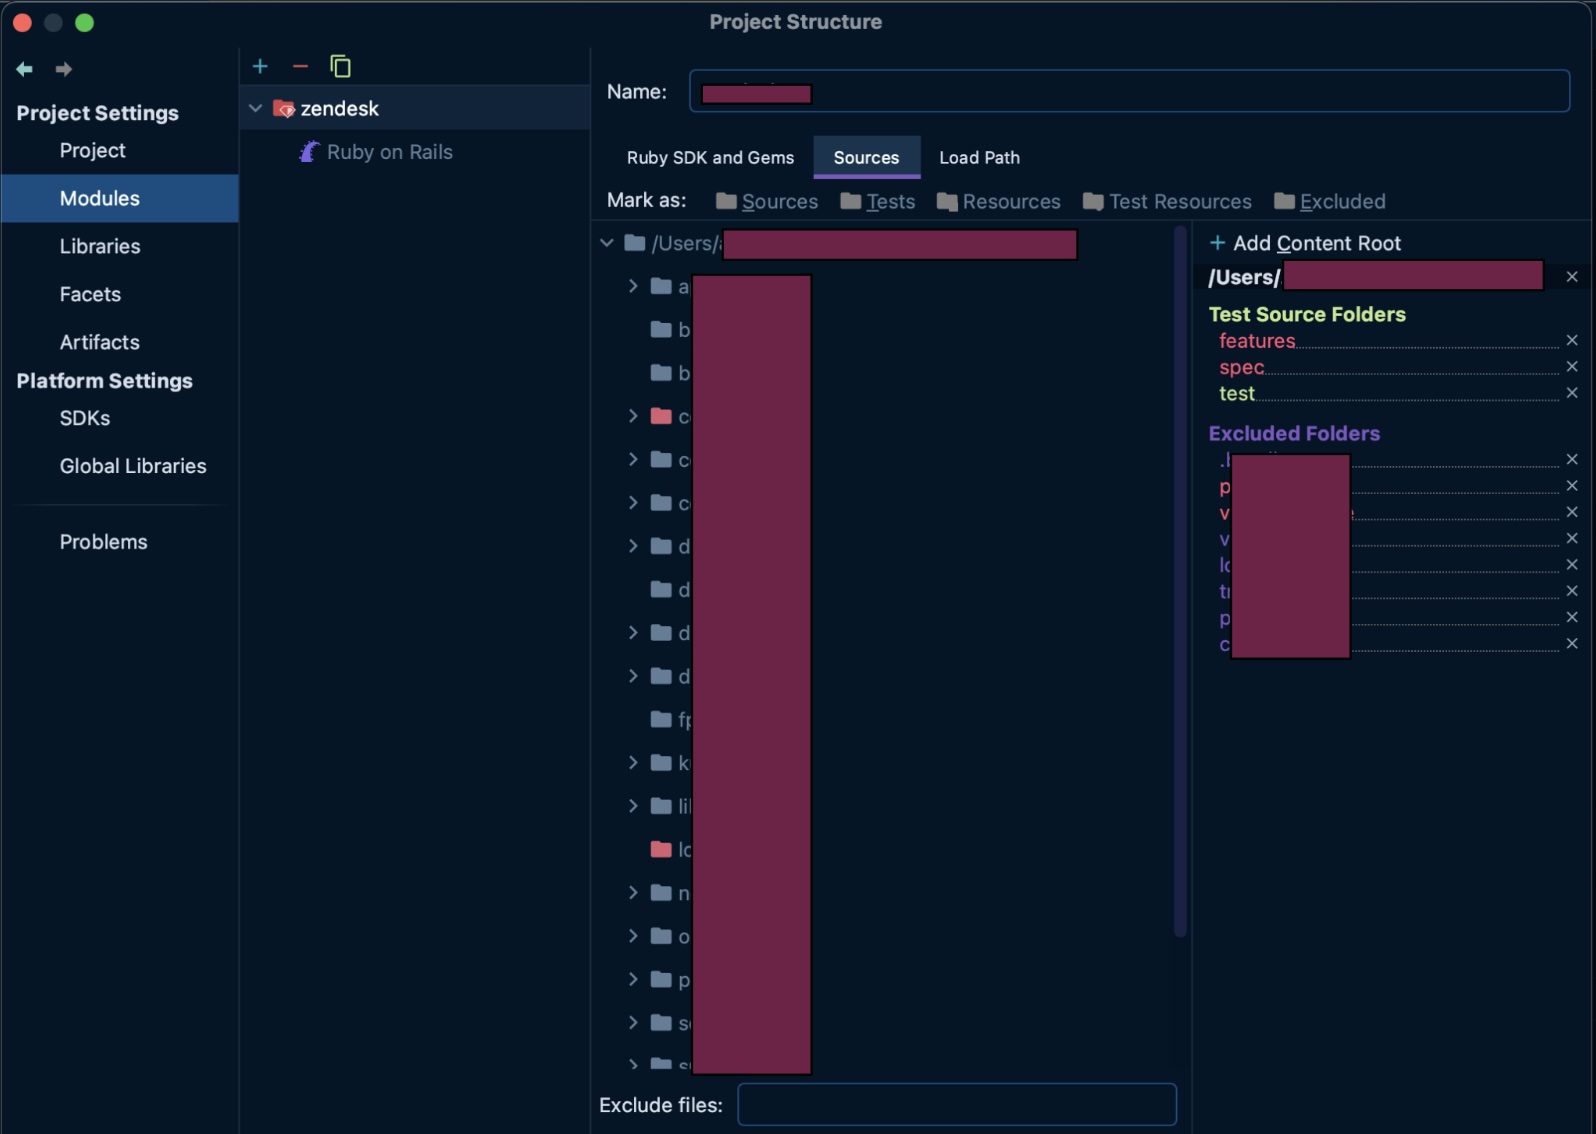Screen dimensions: 1596x1134
Task: Collapse the /Users content root folder
Action: point(607,243)
